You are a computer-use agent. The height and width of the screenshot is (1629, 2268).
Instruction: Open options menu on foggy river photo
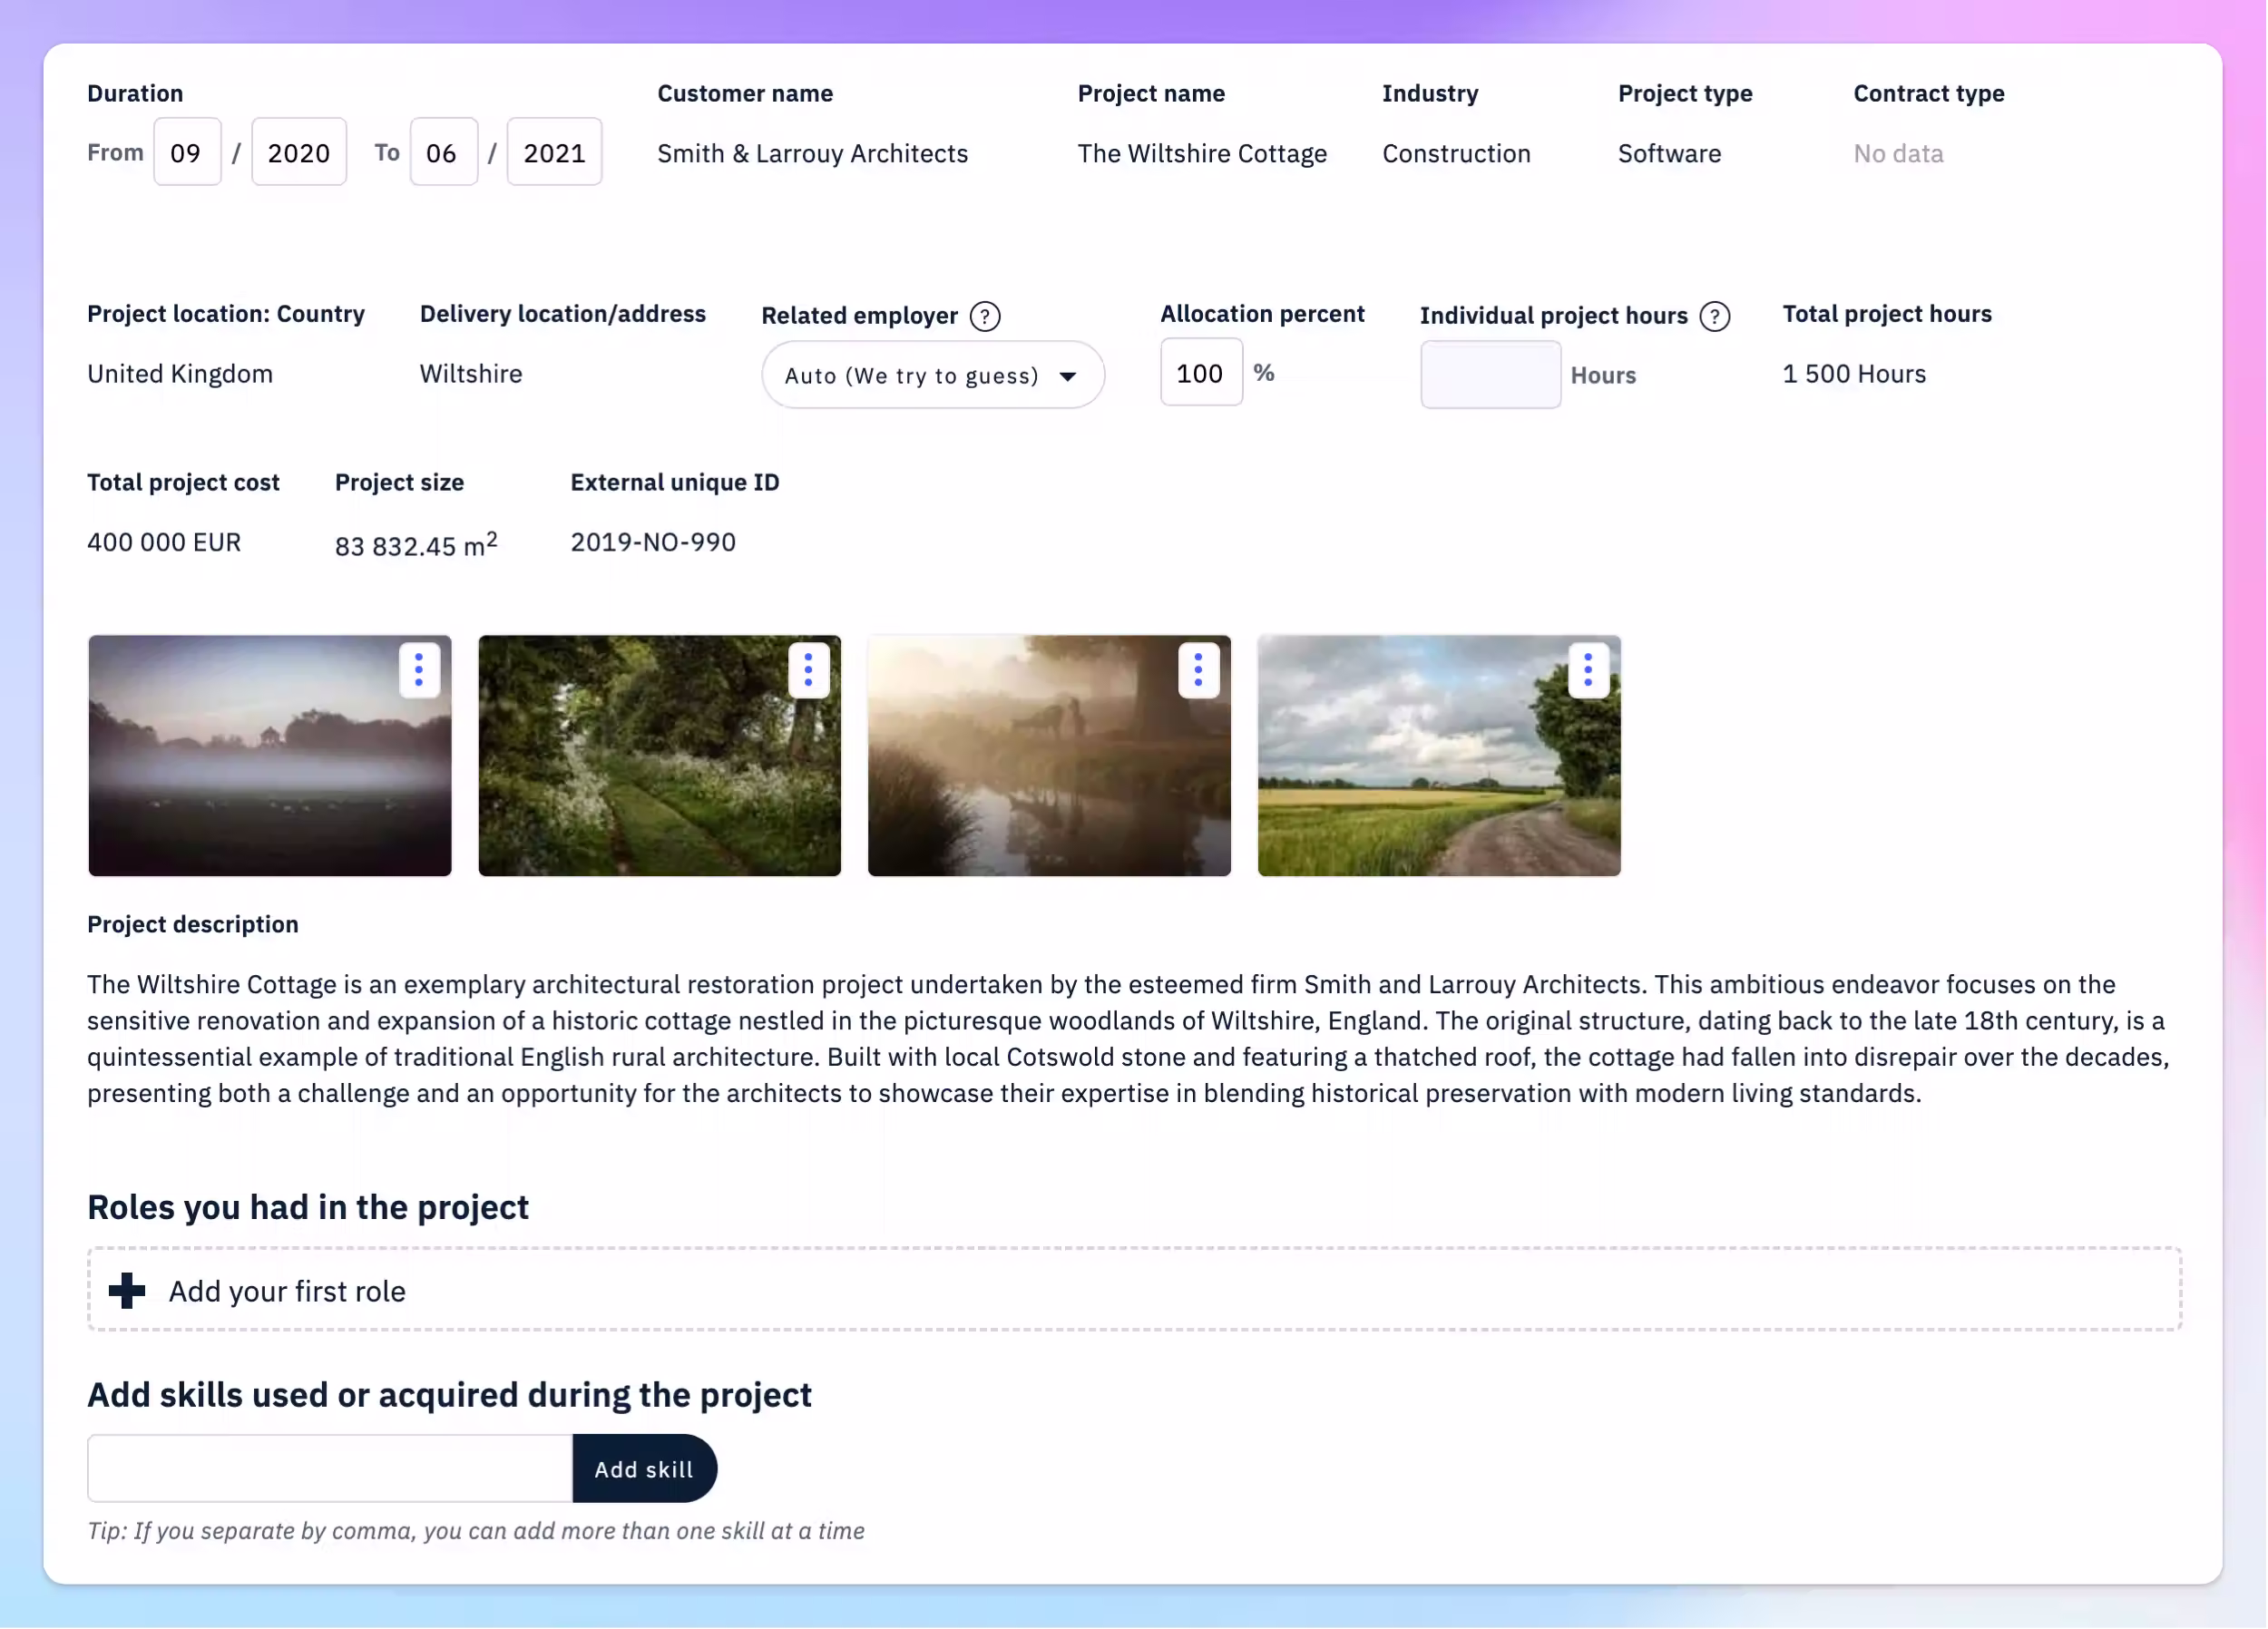tap(1198, 669)
